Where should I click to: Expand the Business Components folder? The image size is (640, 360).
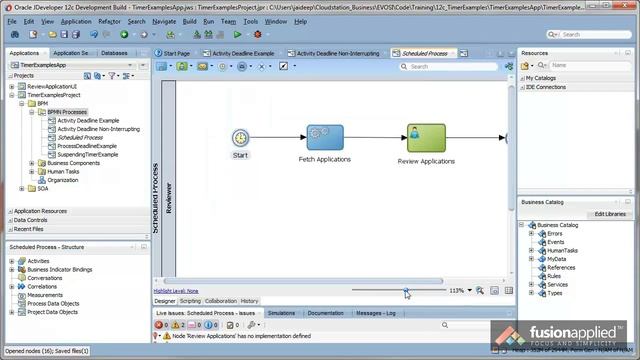pyautogui.click(x=32, y=163)
